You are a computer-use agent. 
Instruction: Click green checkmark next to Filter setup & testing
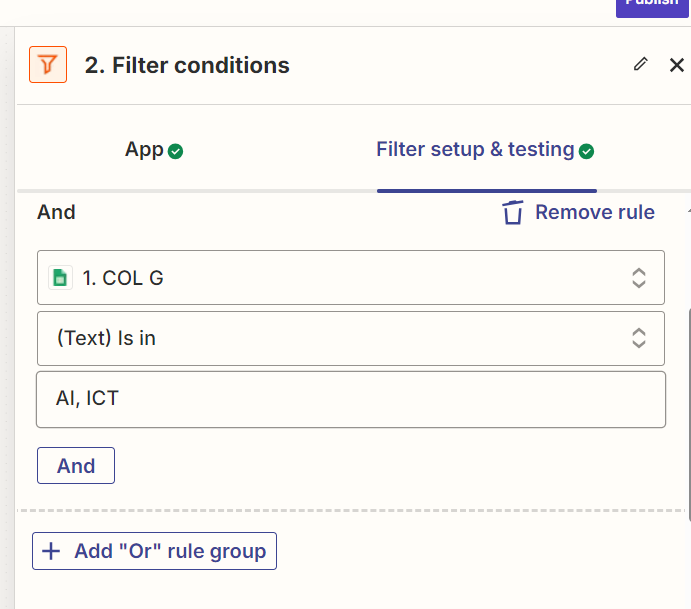click(586, 151)
